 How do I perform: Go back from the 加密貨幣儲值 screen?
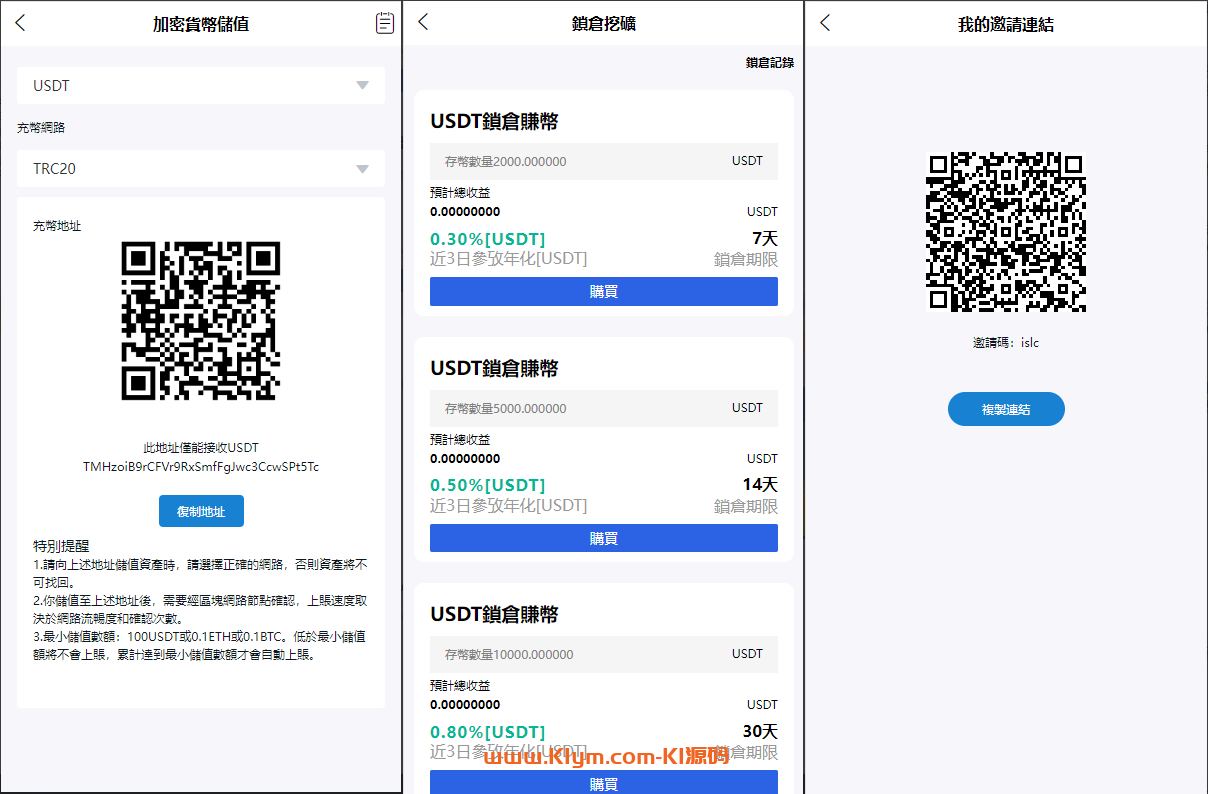[x=21, y=23]
